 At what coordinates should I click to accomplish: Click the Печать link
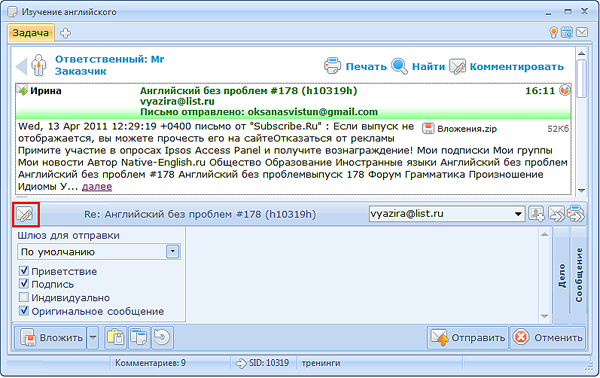[366, 67]
